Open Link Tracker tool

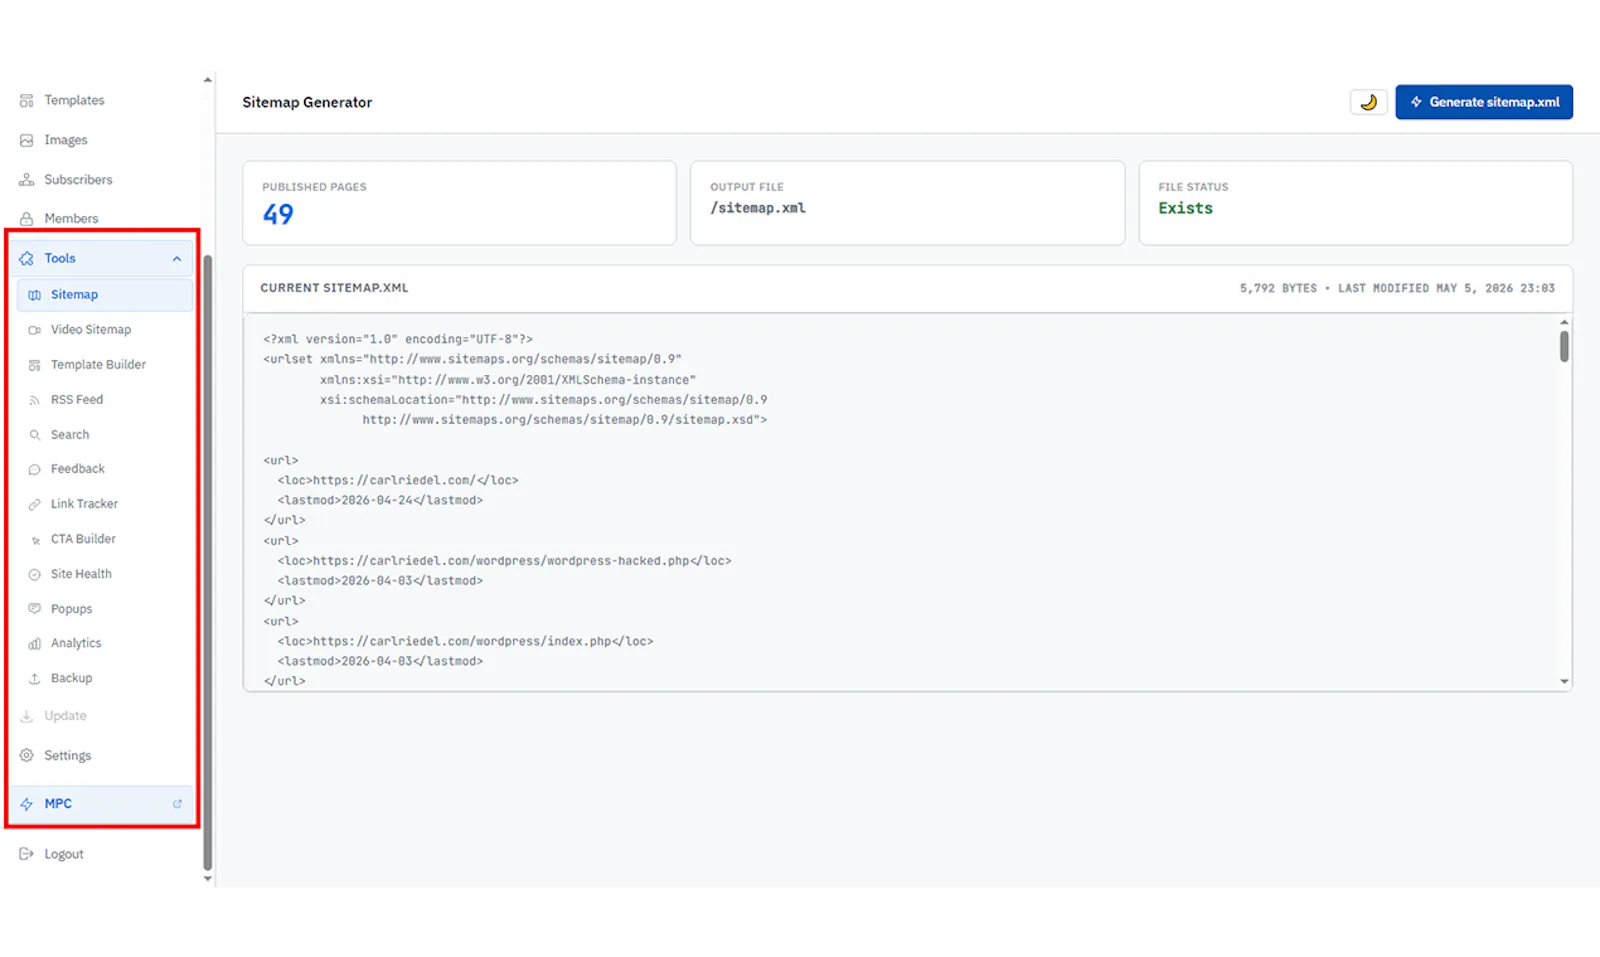point(84,504)
